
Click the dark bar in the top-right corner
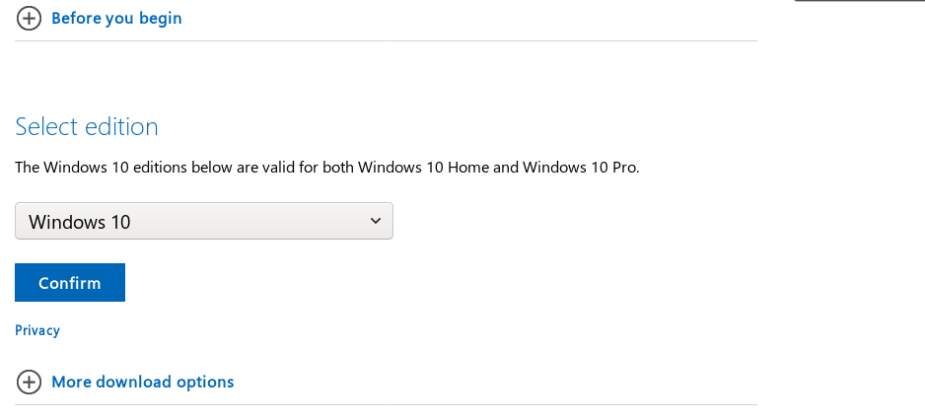(x=859, y=1)
